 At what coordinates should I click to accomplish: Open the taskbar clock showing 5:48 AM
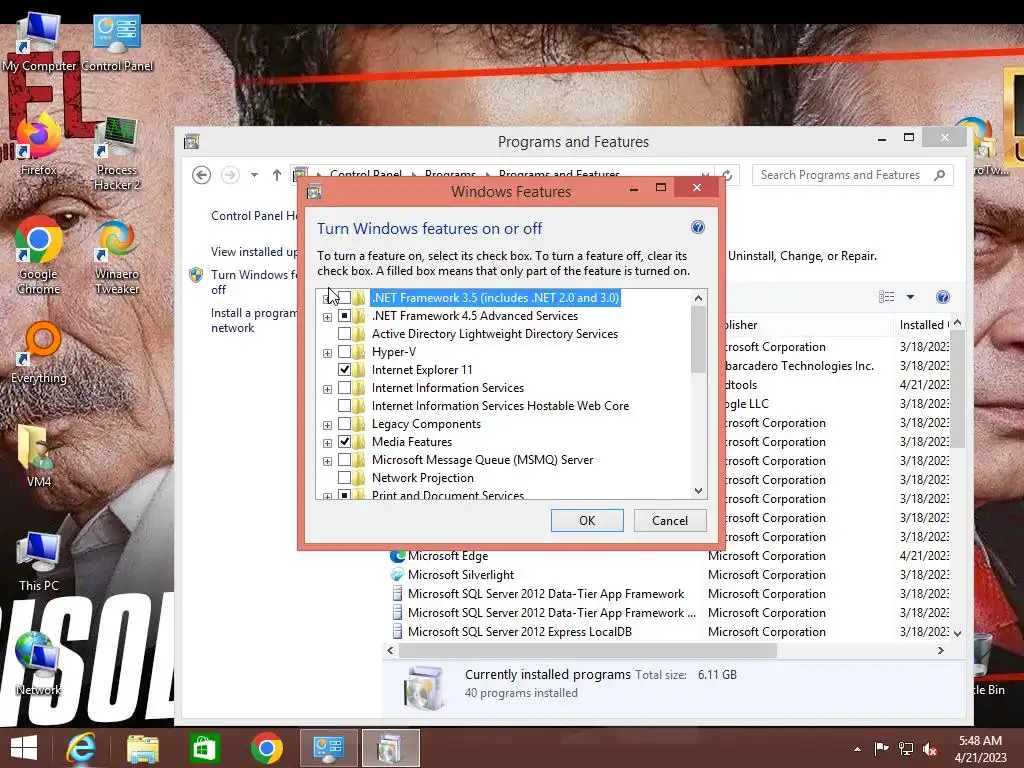(x=980, y=749)
